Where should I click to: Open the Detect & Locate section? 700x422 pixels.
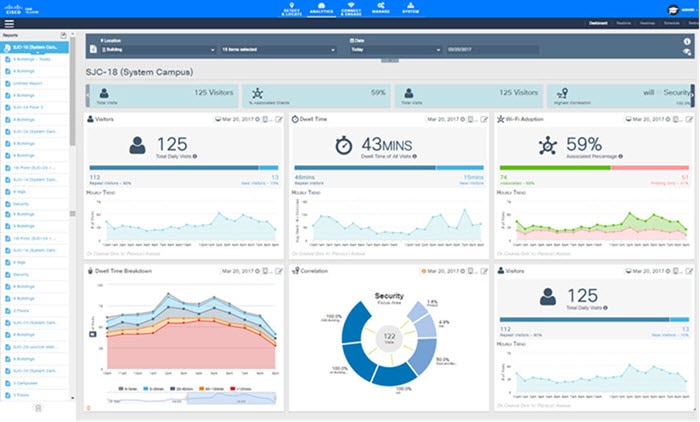coord(291,9)
